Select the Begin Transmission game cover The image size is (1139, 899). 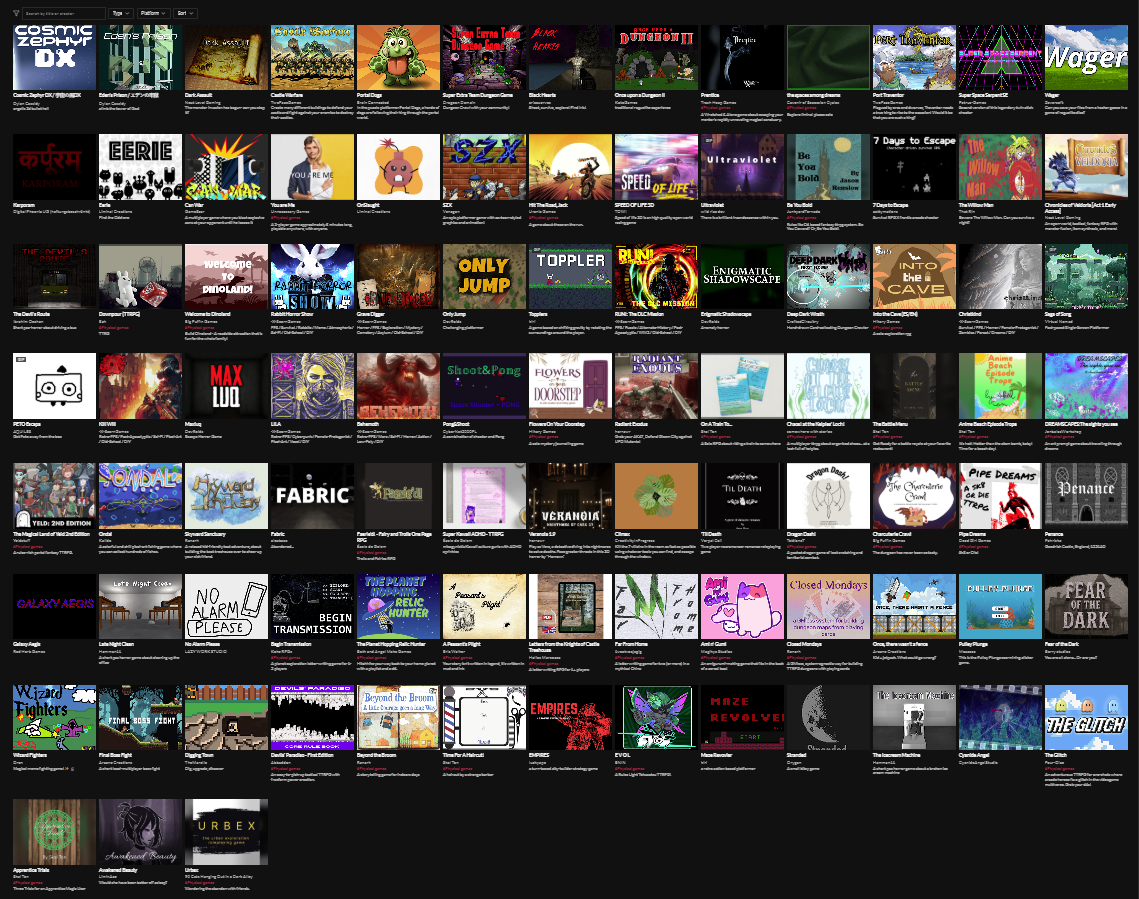pos(312,606)
